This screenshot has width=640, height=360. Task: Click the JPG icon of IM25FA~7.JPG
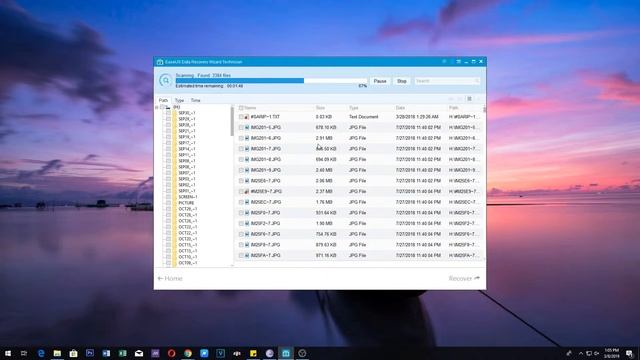(247, 256)
